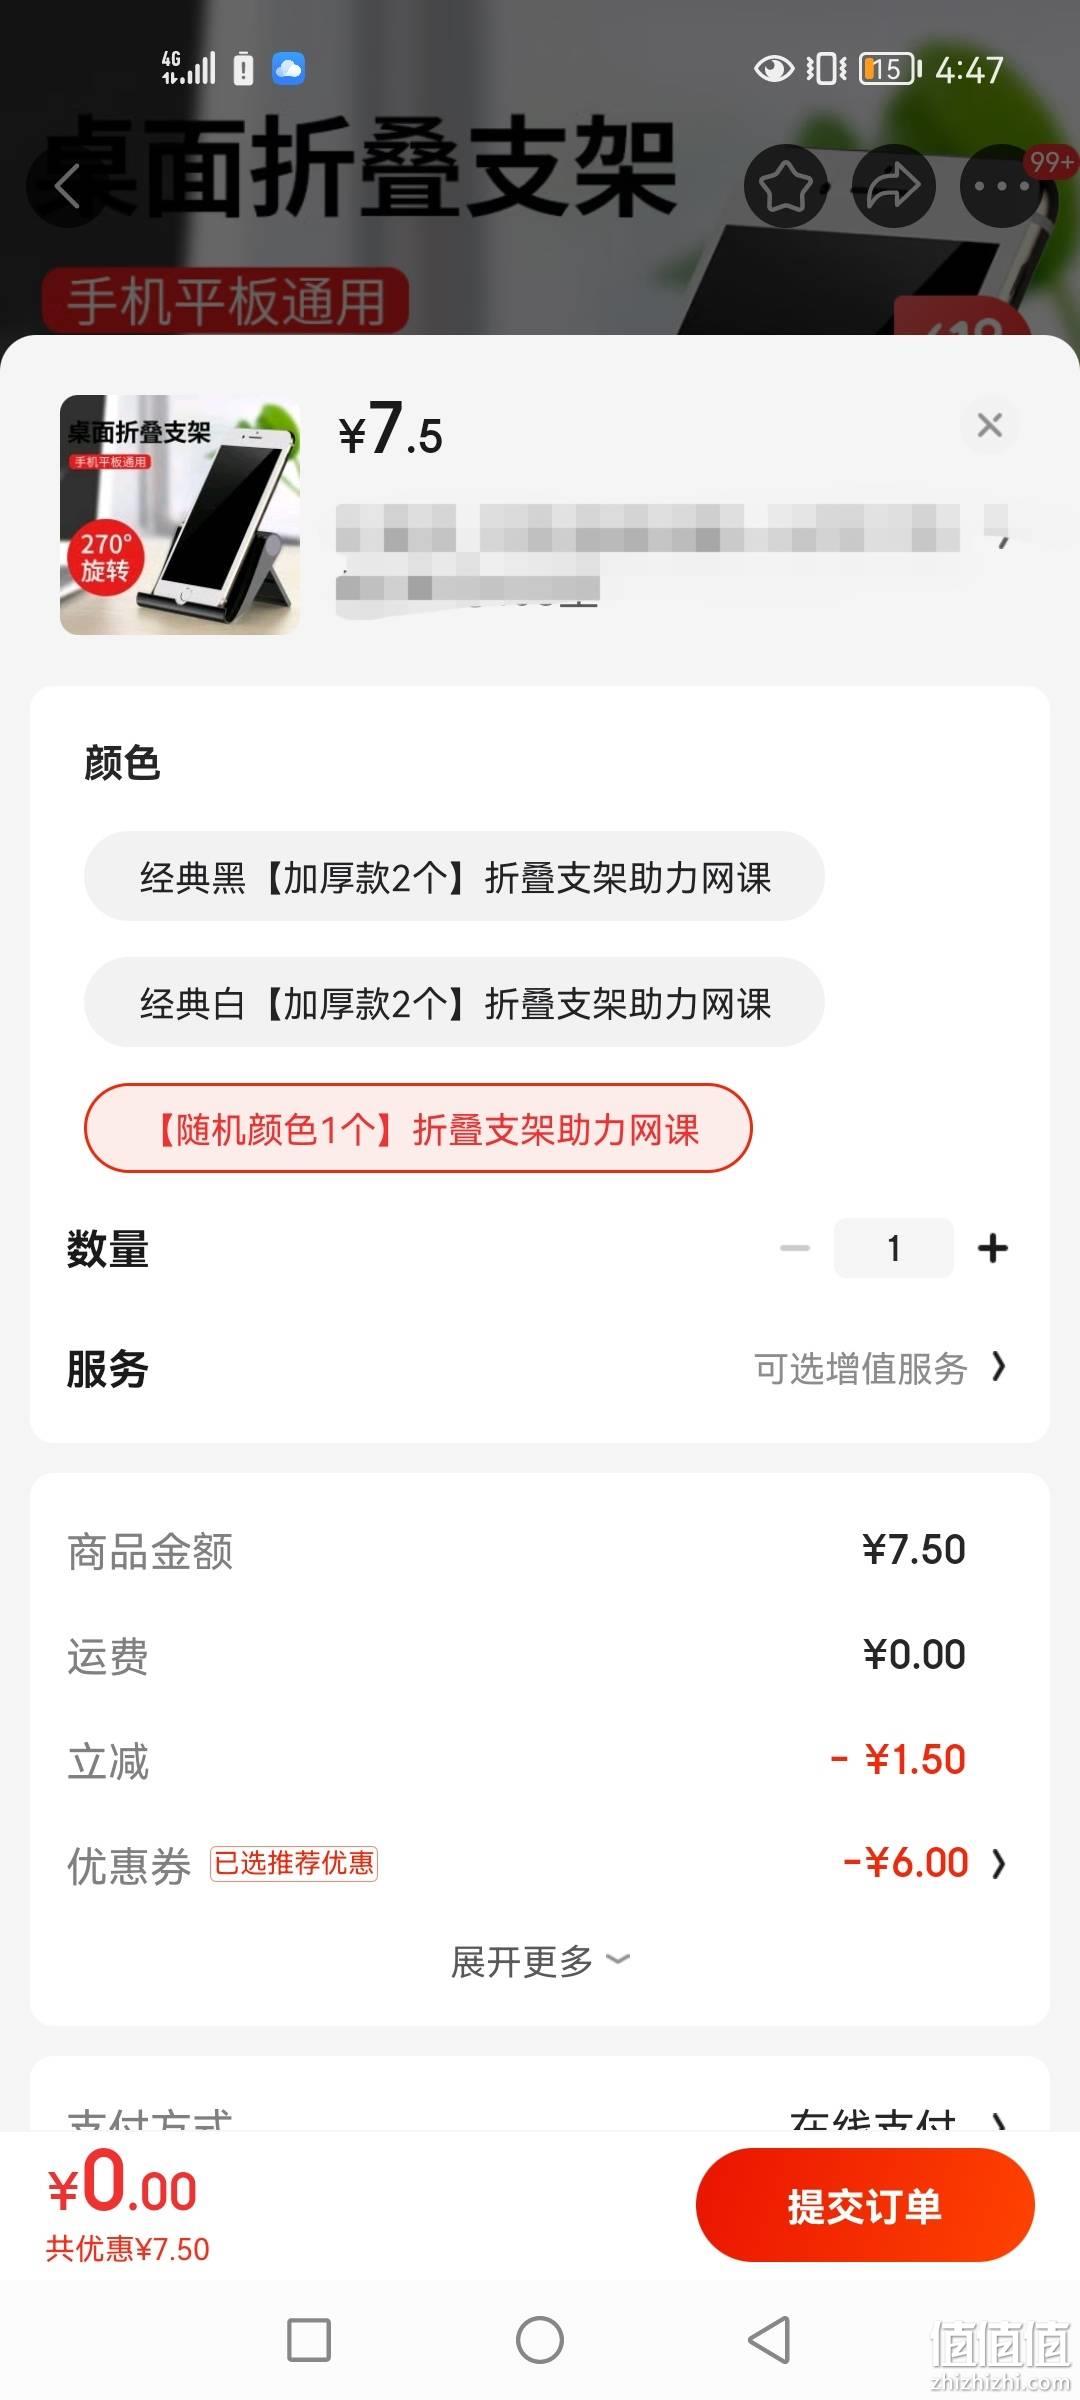Increase quantity with plus icon
This screenshot has width=1080, height=2400.
(993, 1248)
